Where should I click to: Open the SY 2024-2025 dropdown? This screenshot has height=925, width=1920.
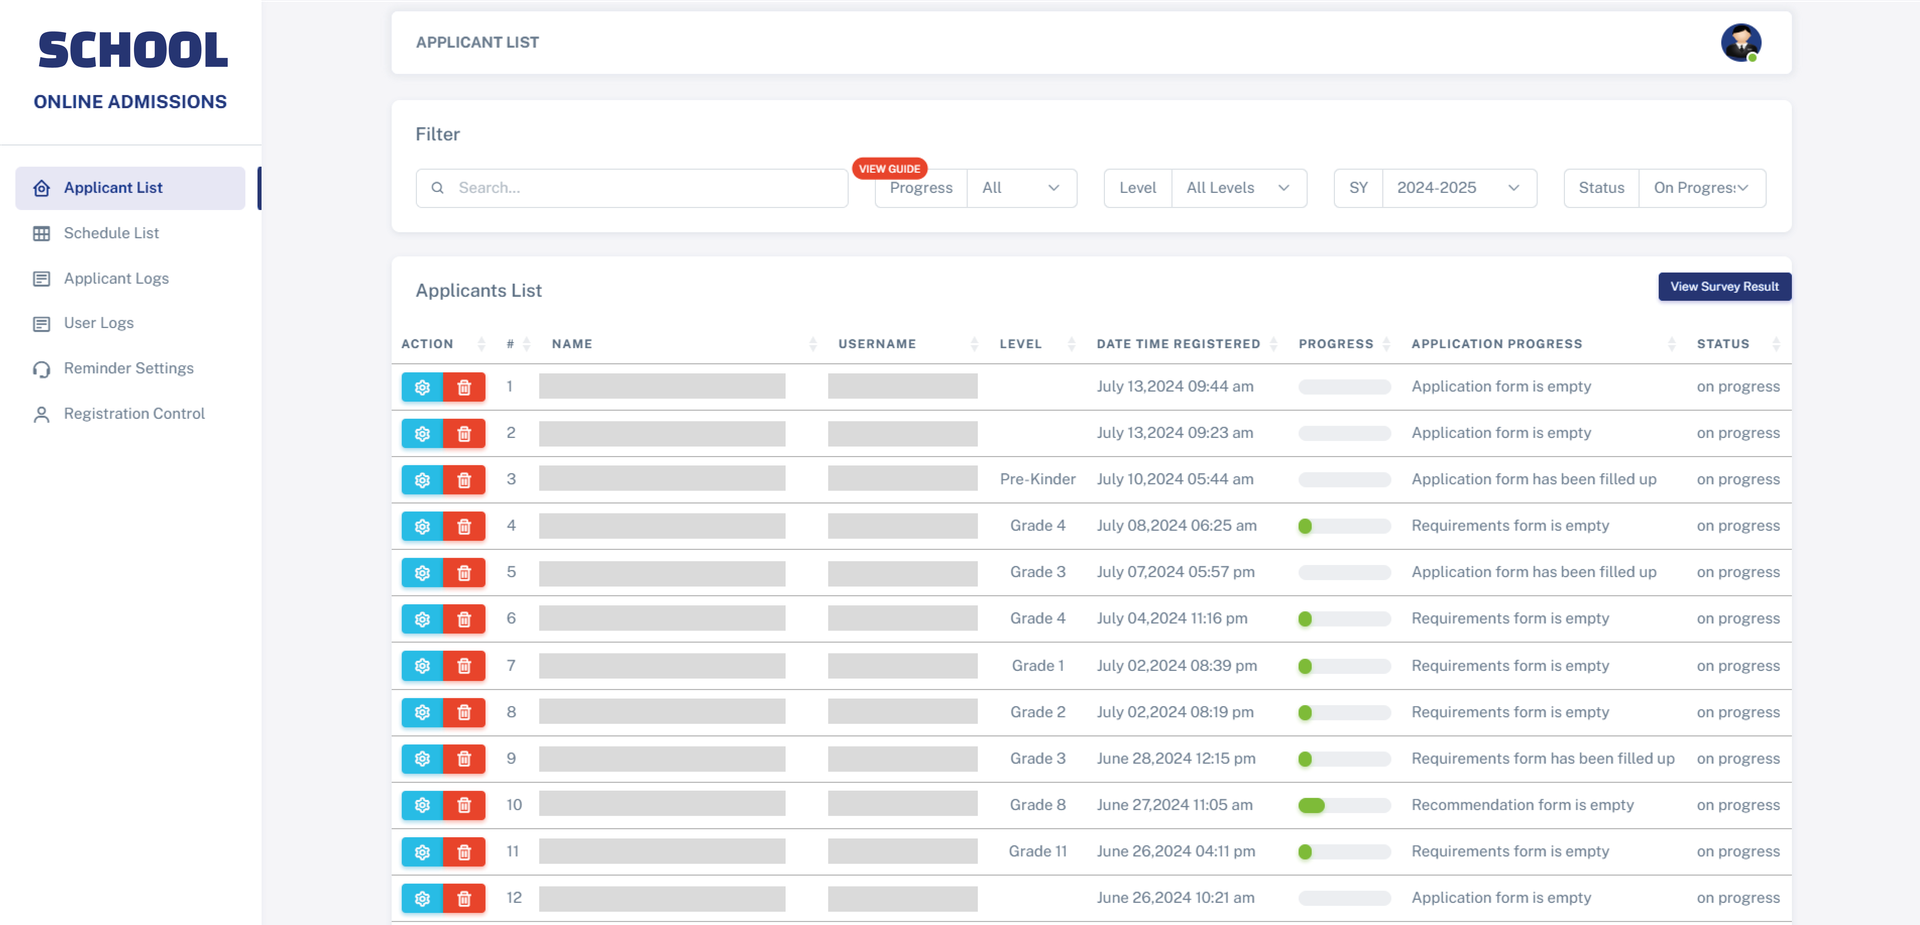click(x=1458, y=188)
